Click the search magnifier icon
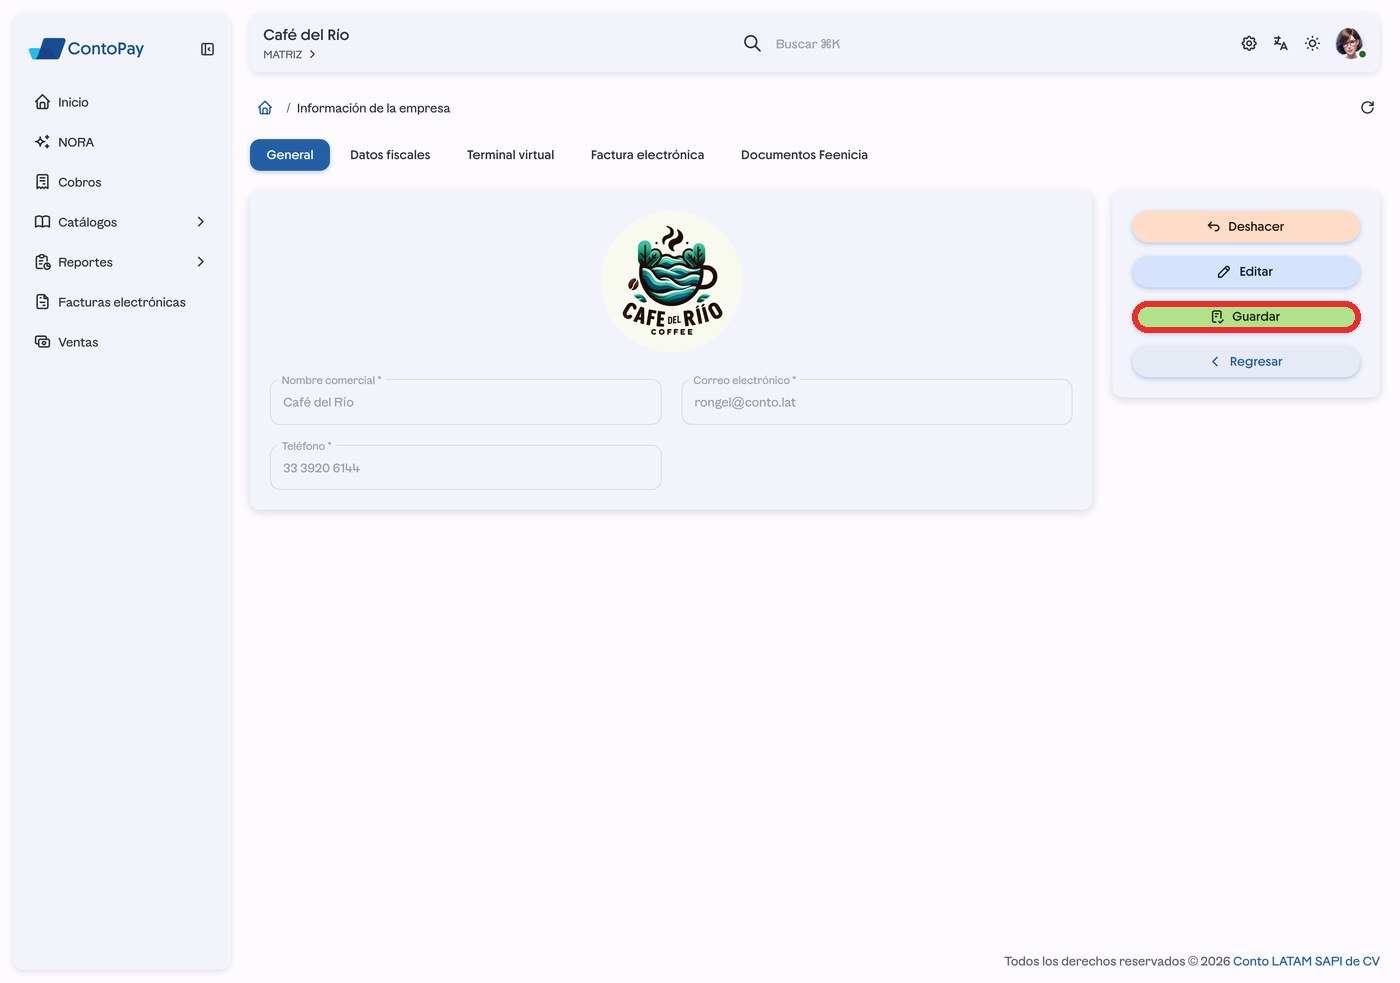1400x983 pixels. (x=752, y=43)
